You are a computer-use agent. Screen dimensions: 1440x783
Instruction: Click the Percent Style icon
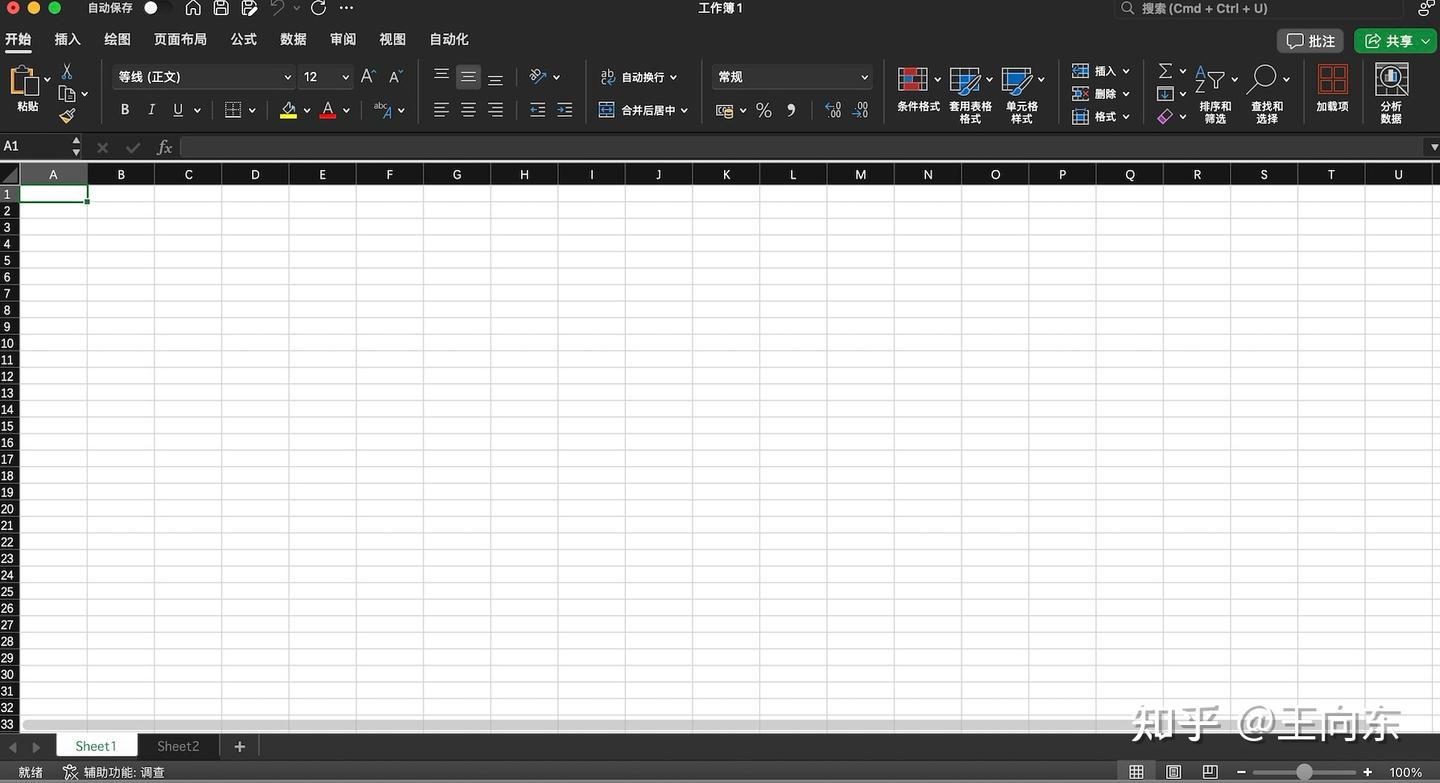764,110
